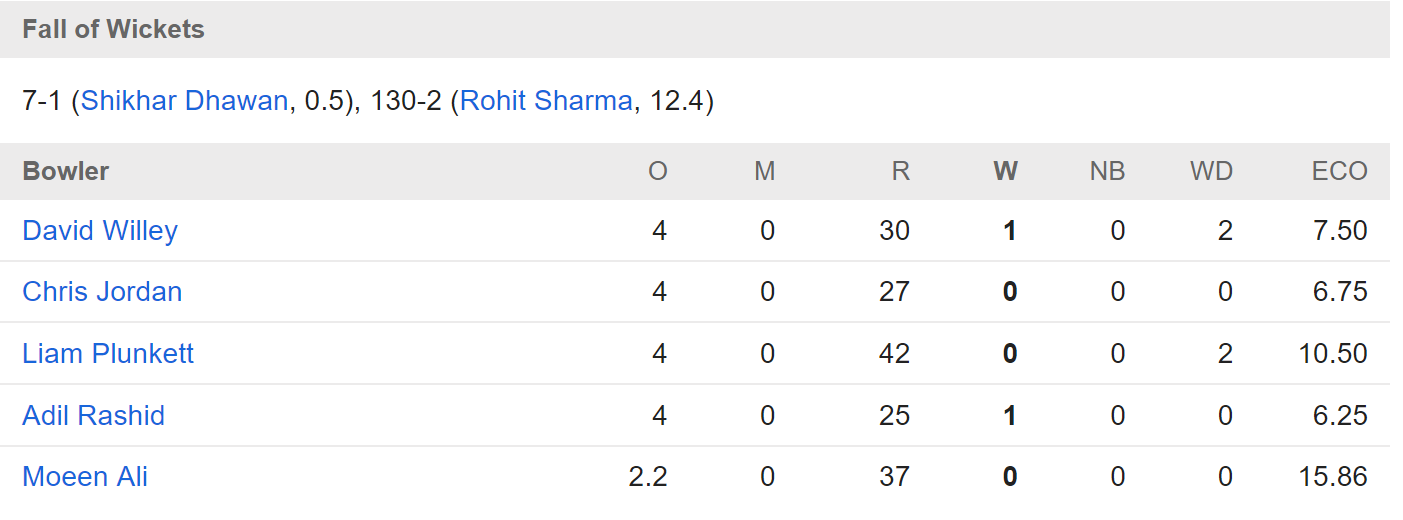Click the R runs column header
This screenshot has height=520, width=1403.
pyautogui.click(x=900, y=171)
